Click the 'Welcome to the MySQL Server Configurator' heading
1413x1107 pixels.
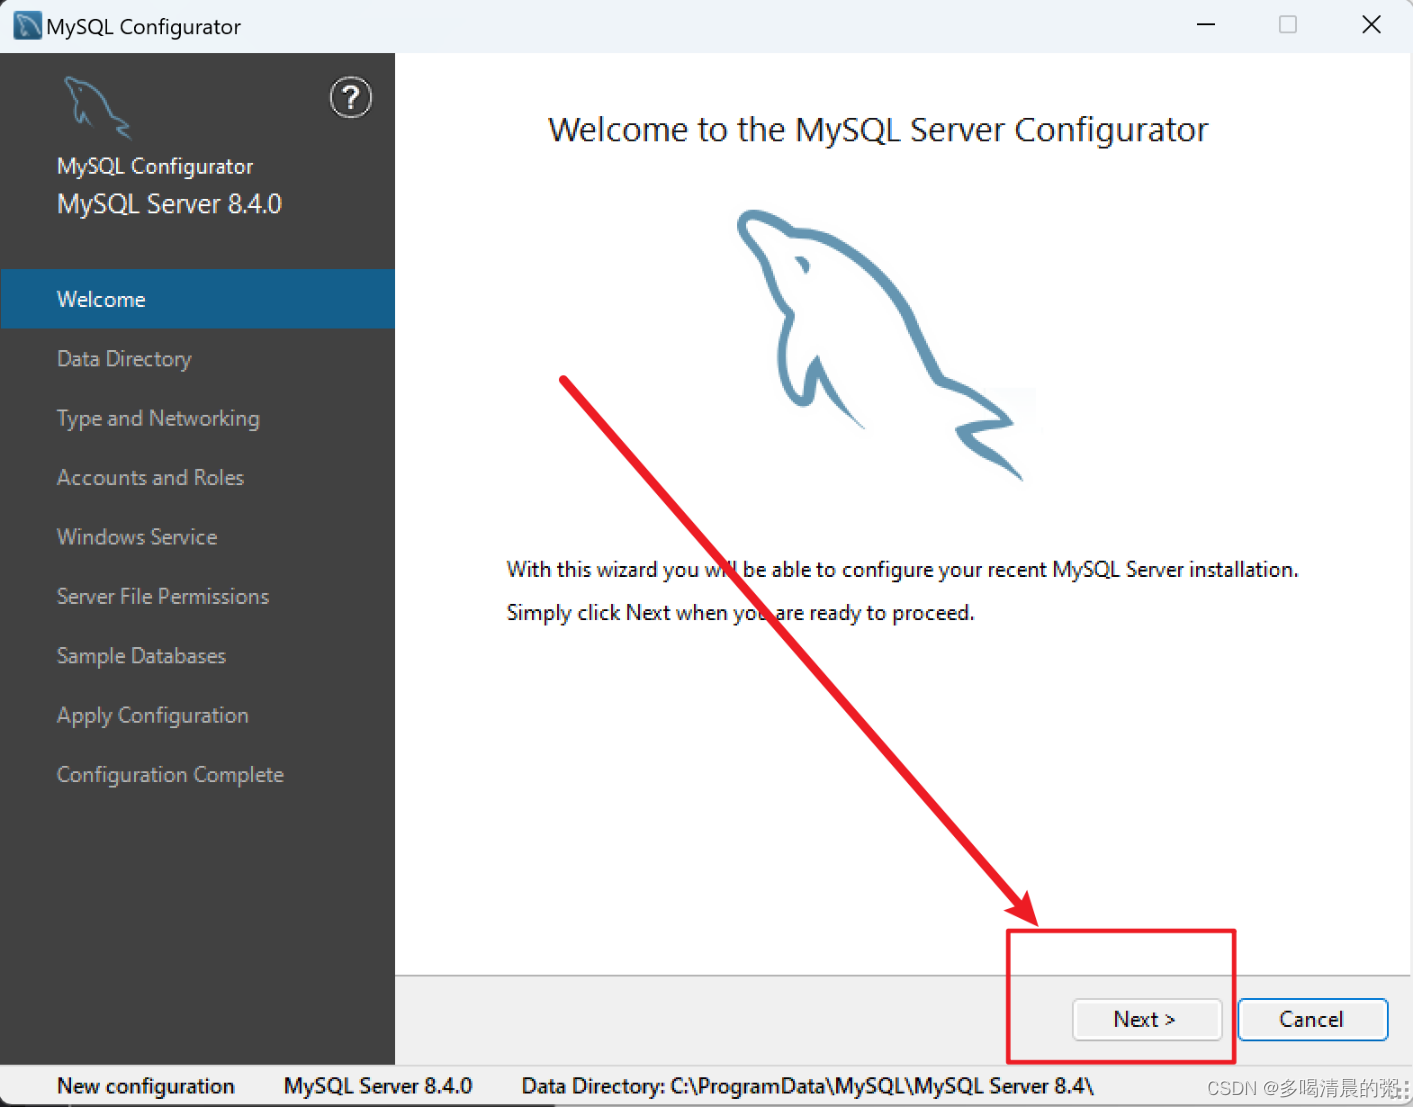click(878, 130)
